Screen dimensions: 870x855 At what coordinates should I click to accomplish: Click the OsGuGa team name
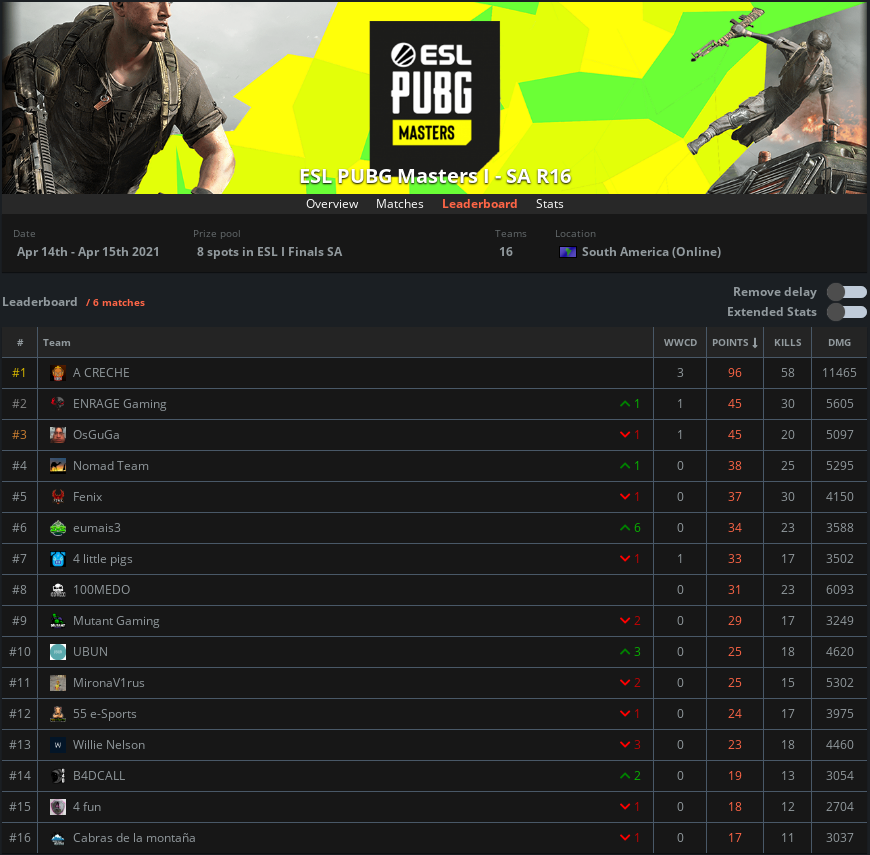[96, 434]
